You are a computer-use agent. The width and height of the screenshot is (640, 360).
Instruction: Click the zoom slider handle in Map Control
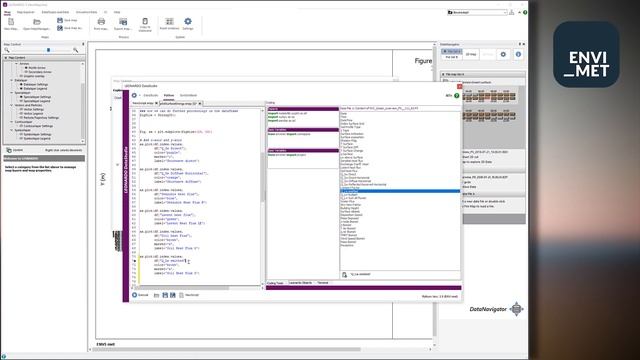point(49,50)
